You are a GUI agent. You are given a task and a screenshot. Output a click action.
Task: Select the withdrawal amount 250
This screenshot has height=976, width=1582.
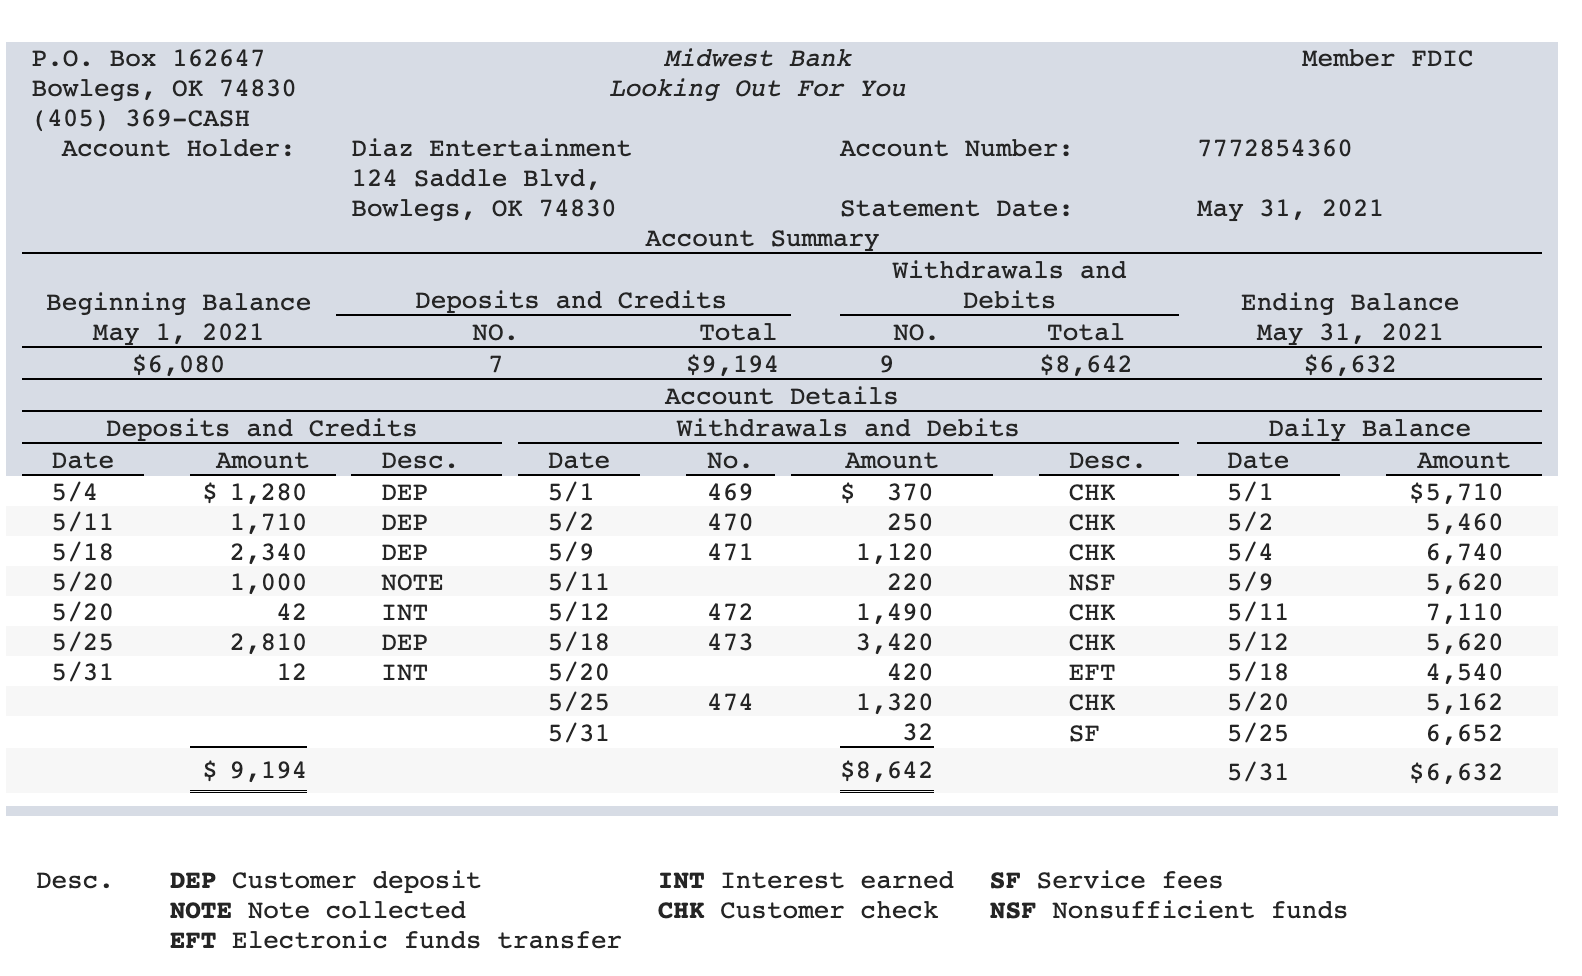point(910,523)
